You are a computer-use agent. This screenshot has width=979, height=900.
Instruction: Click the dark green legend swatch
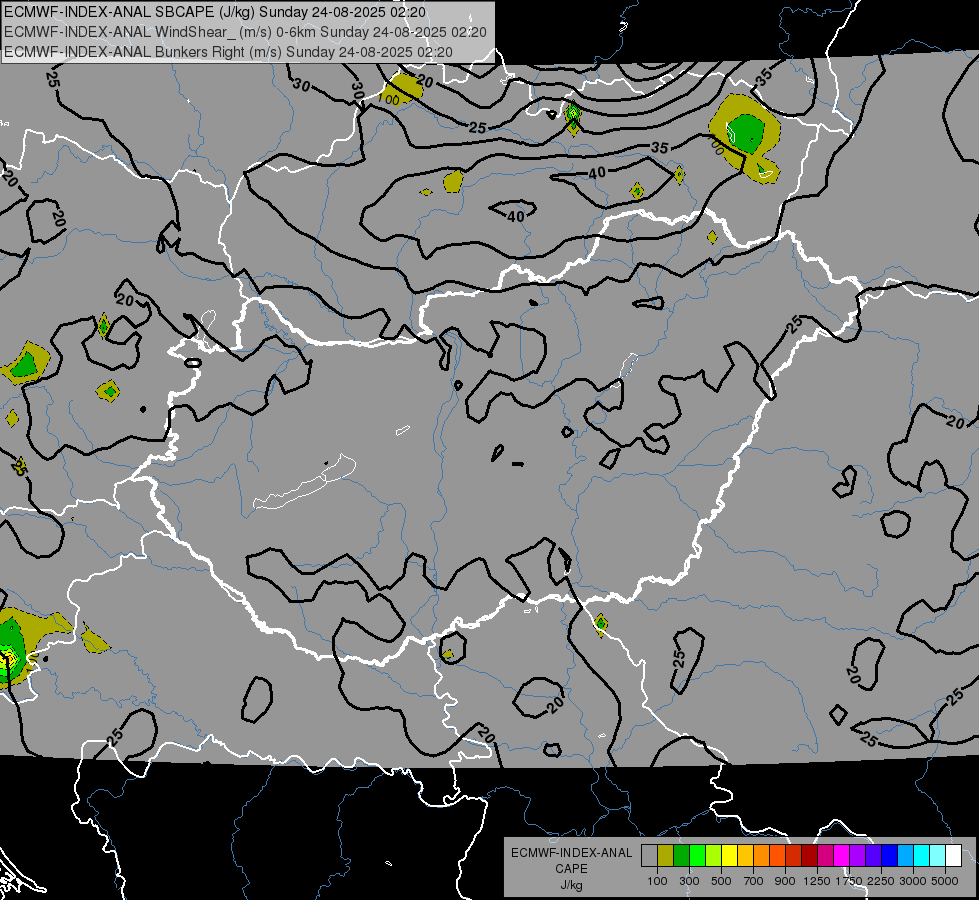[x=681, y=855]
